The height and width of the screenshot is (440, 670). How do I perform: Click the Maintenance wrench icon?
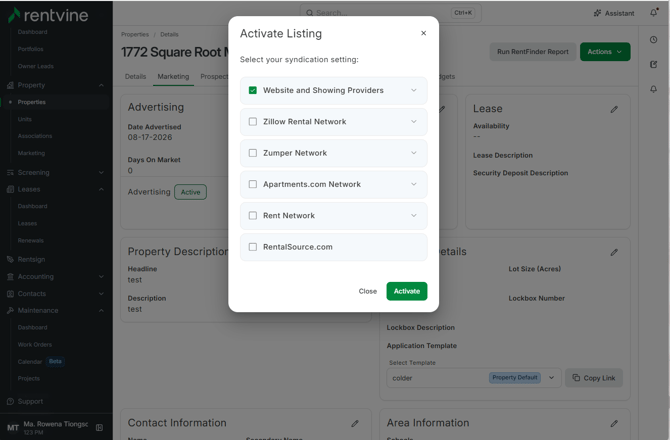click(x=10, y=311)
